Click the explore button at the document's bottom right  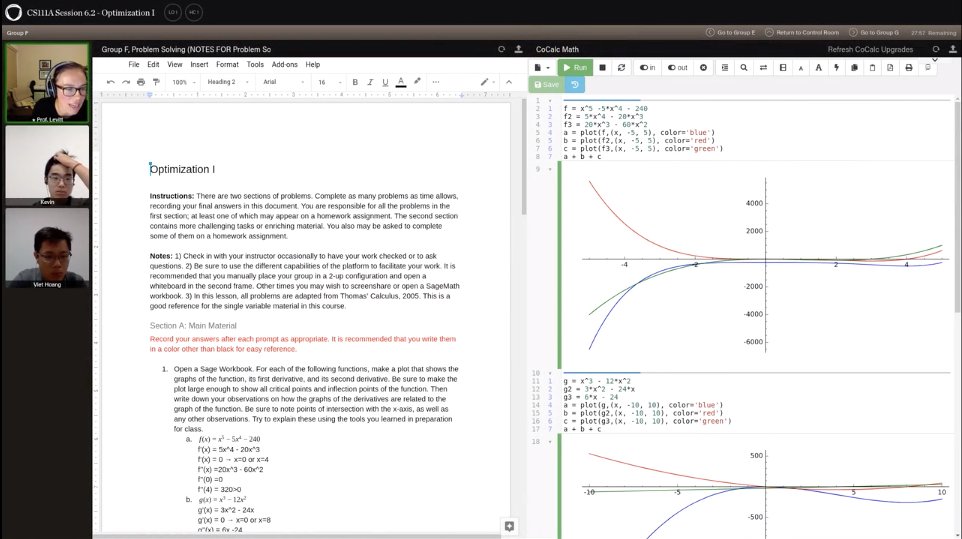coord(509,526)
